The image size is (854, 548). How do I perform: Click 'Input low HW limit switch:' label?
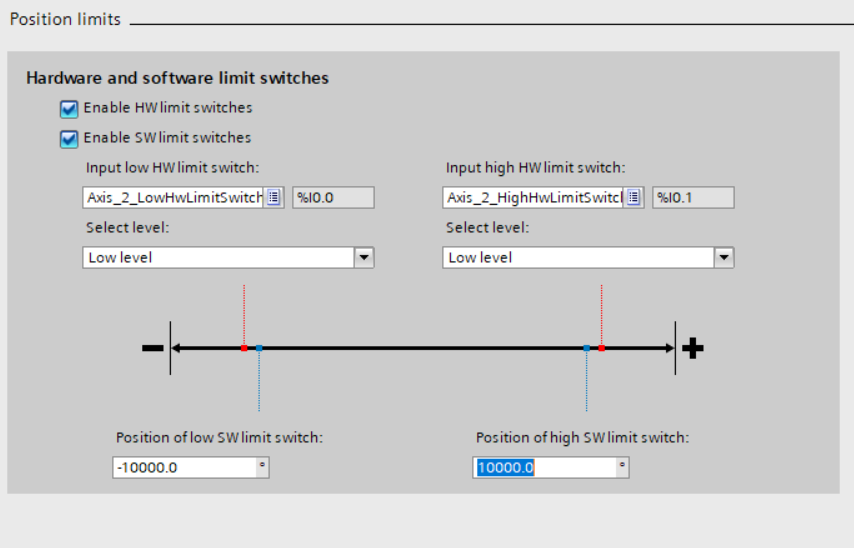click(172, 168)
